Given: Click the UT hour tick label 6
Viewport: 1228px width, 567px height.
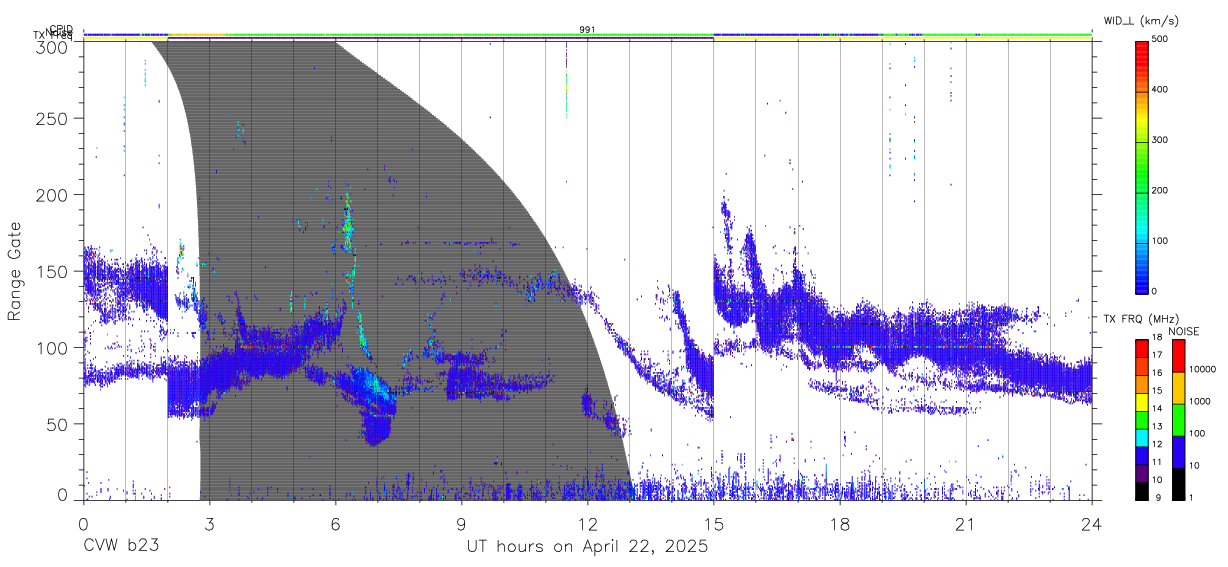Looking at the screenshot, I should 335,523.
